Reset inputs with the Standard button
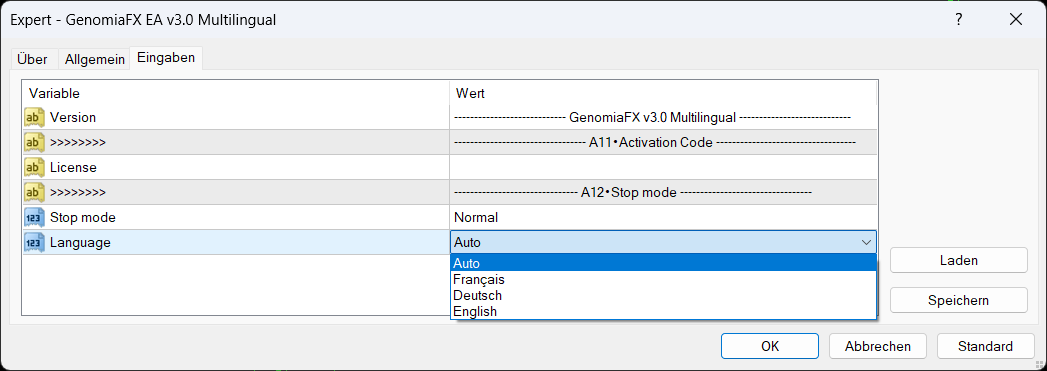 coord(986,346)
